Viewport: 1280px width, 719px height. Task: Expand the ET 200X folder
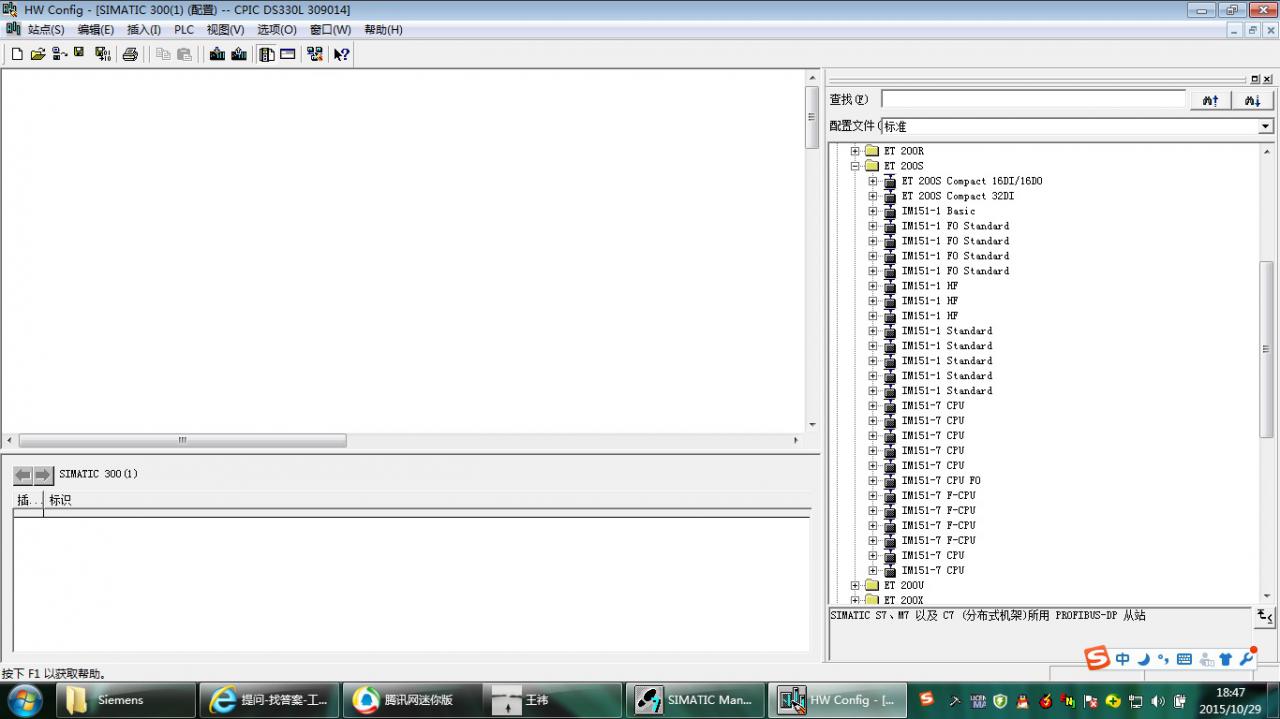tap(855, 601)
